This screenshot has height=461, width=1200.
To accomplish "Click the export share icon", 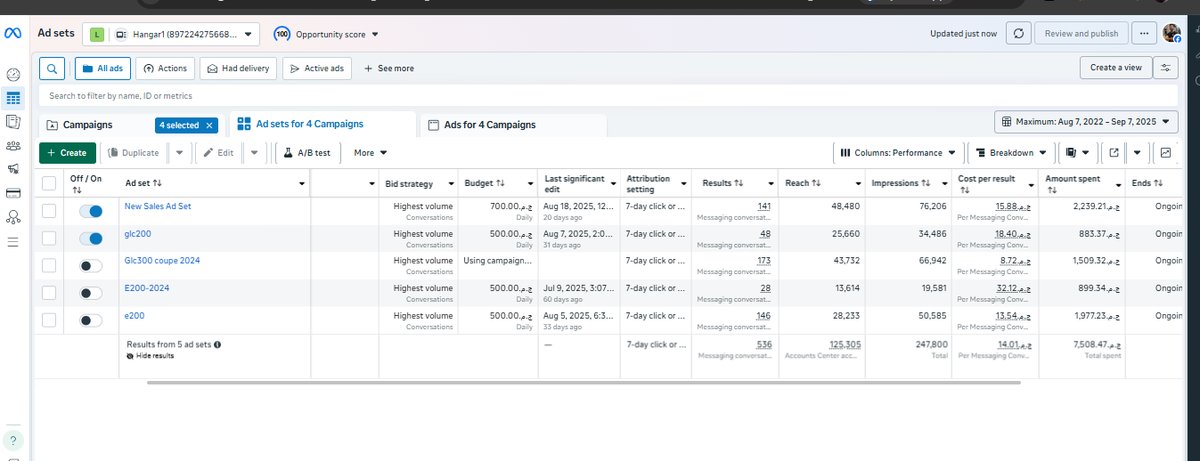I will (1116, 153).
